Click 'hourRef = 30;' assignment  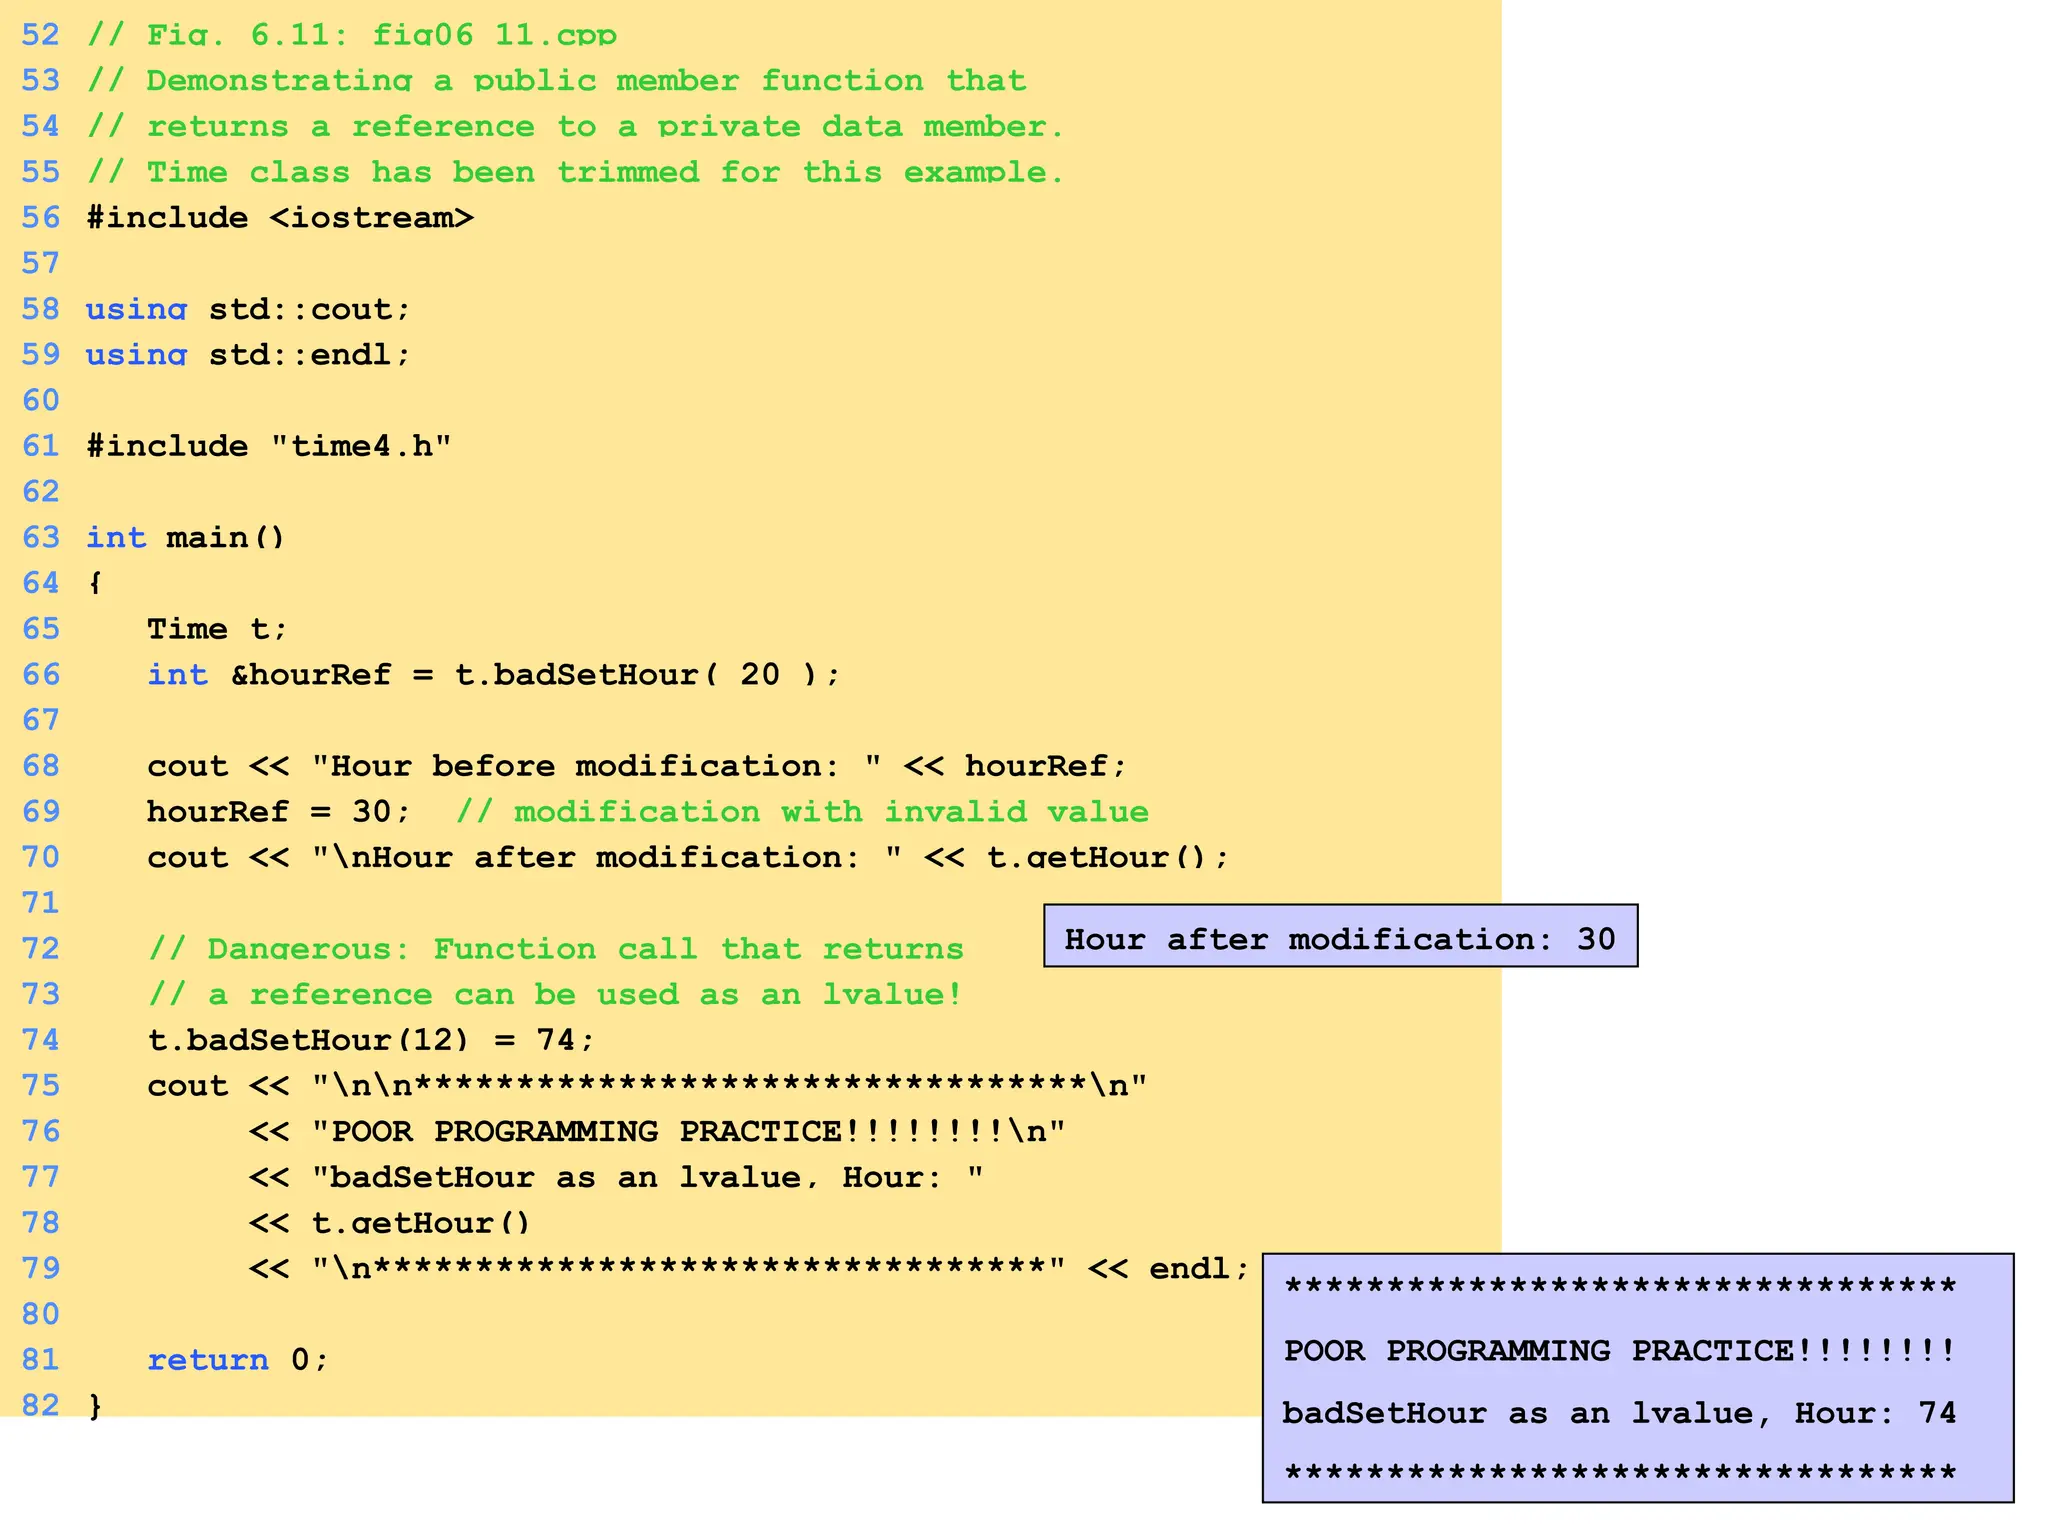click(279, 812)
